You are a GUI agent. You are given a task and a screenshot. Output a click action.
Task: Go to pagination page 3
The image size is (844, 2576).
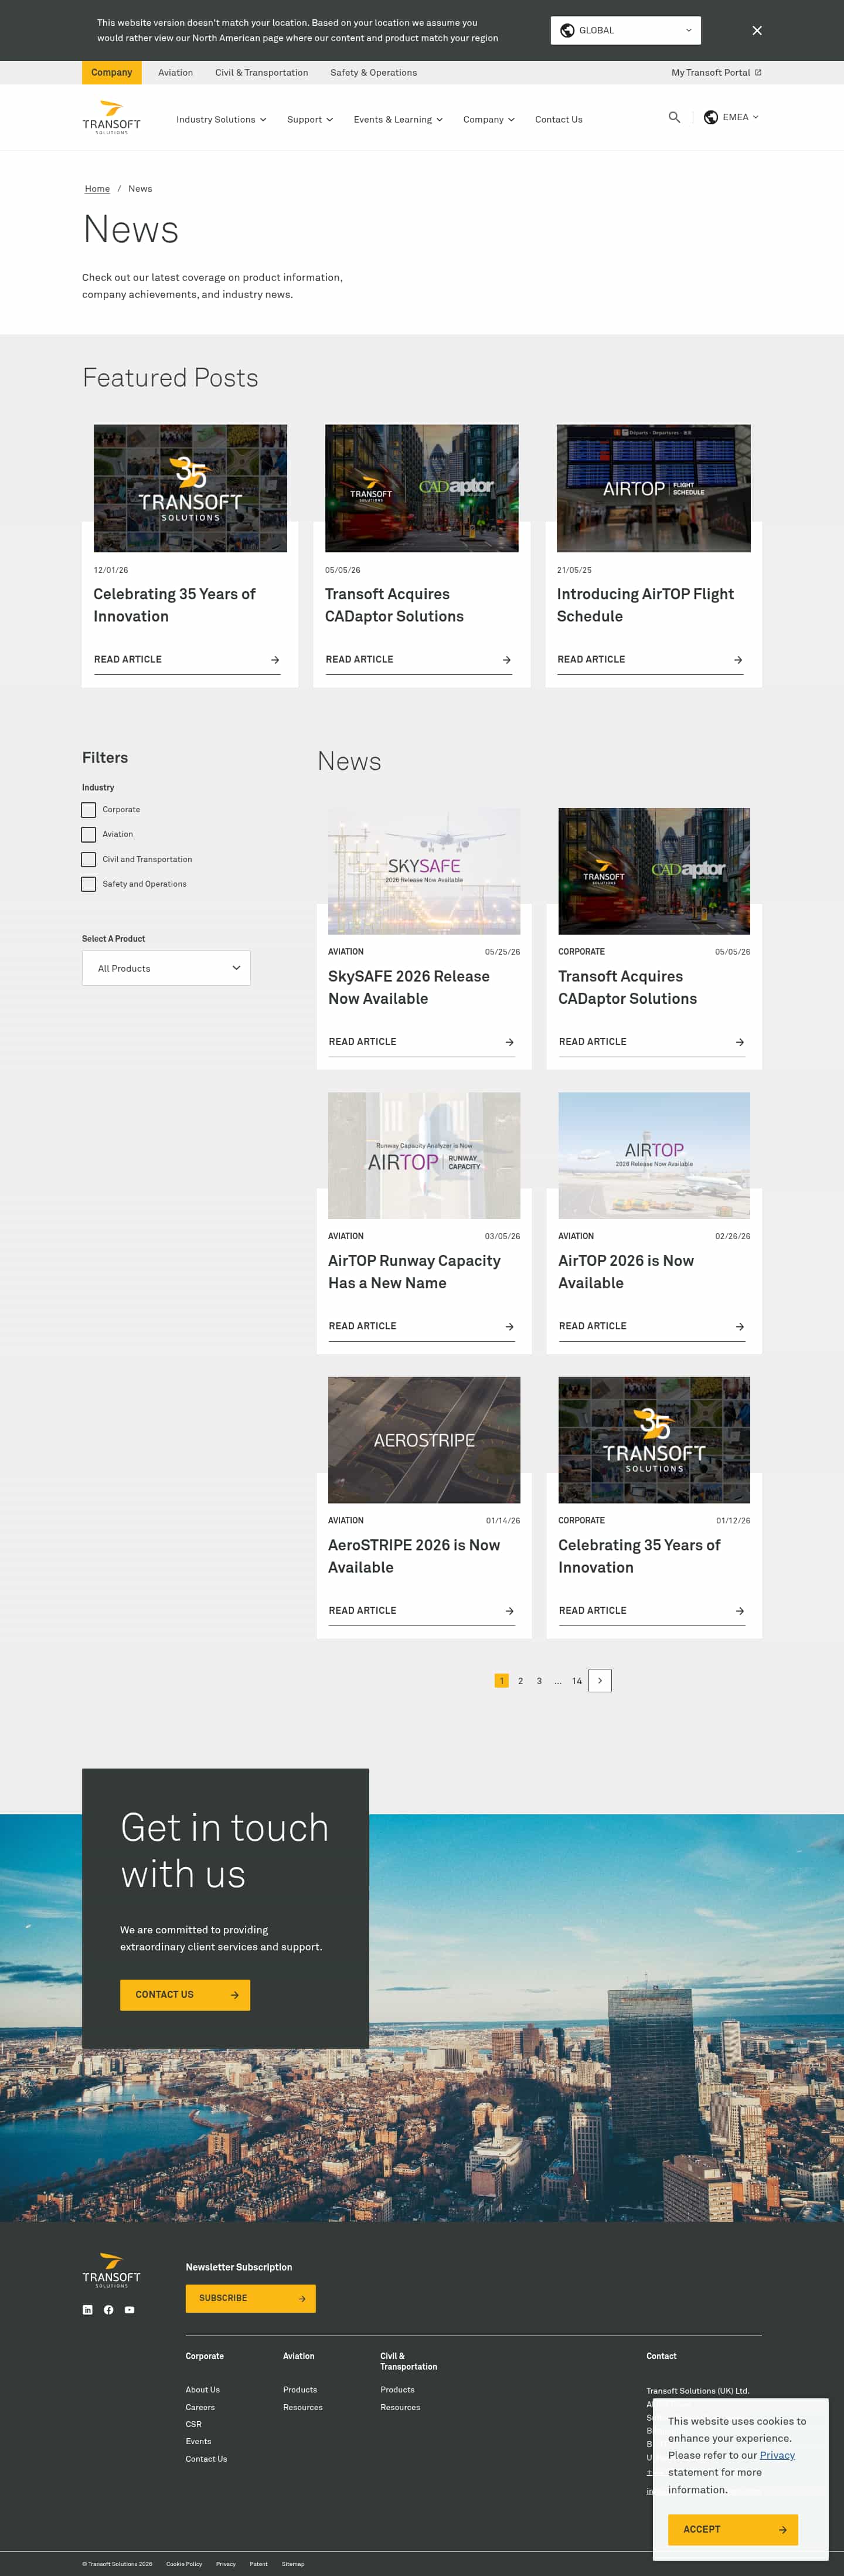pos(539,1681)
